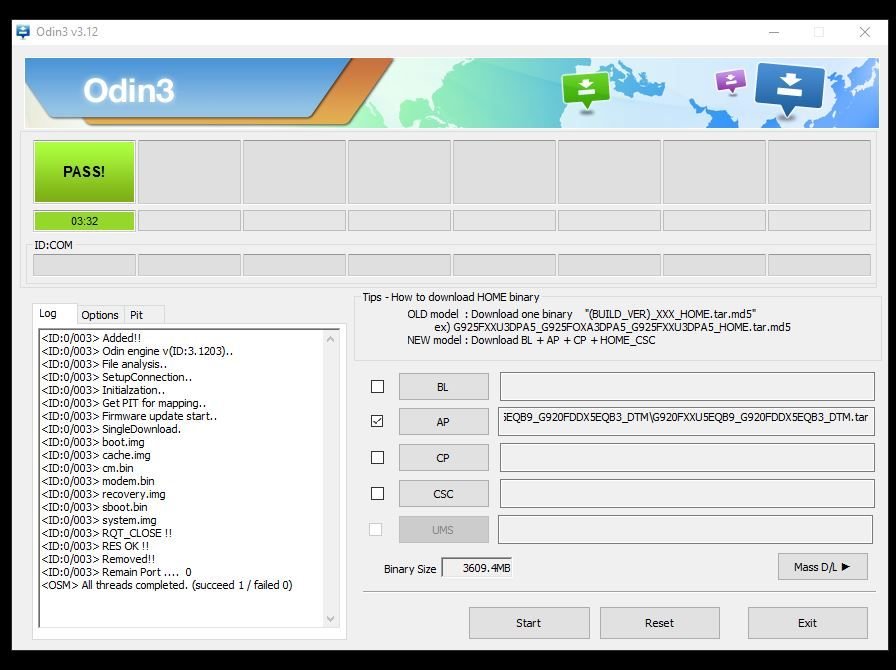This screenshot has height=670, width=896.
Task: Click the Reset button
Action: [659, 623]
